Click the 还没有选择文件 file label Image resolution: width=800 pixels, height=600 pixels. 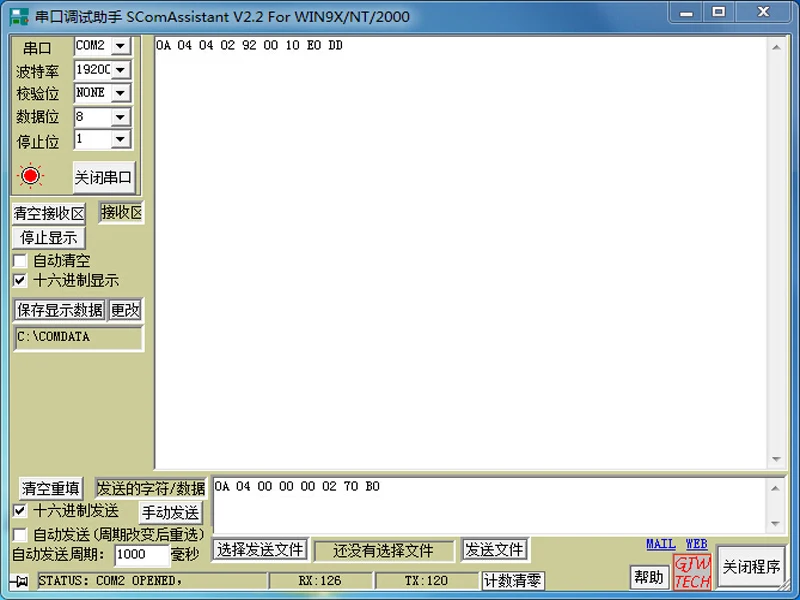pyautogui.click(x=383, y=551)
